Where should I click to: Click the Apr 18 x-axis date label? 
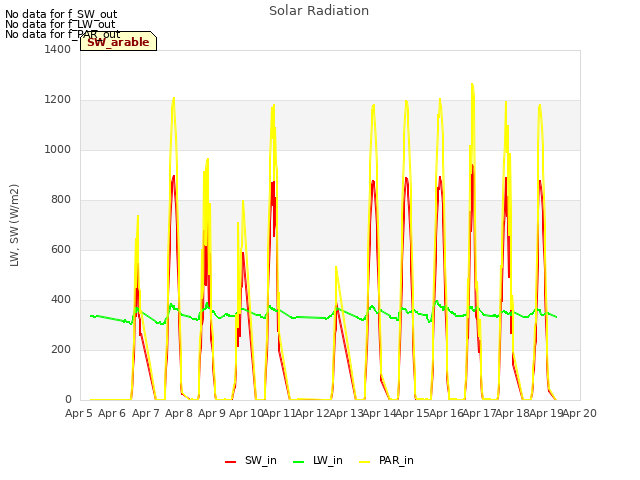(x=513, y=413)
